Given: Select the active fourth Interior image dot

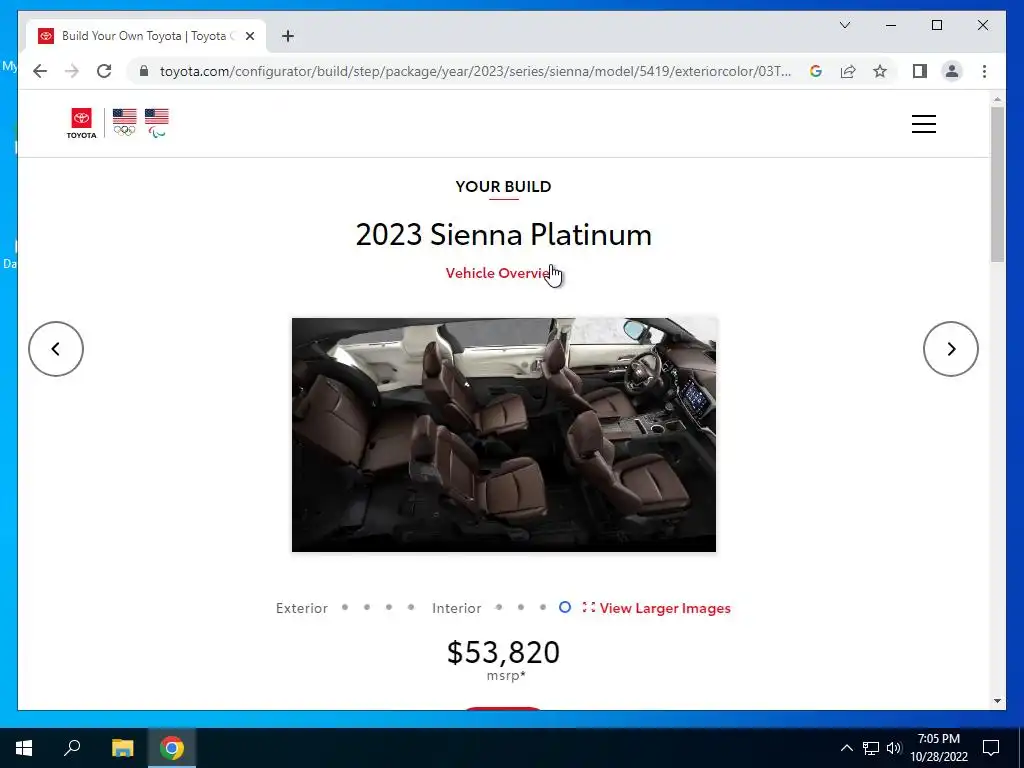Looking at the screenshot, I should pos(565,607).
